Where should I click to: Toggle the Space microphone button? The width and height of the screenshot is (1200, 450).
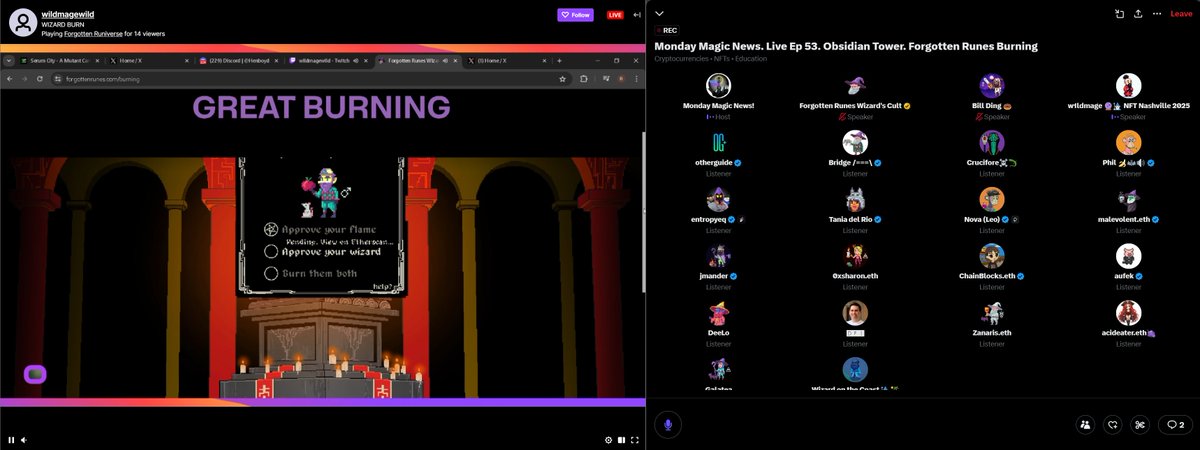668,424
